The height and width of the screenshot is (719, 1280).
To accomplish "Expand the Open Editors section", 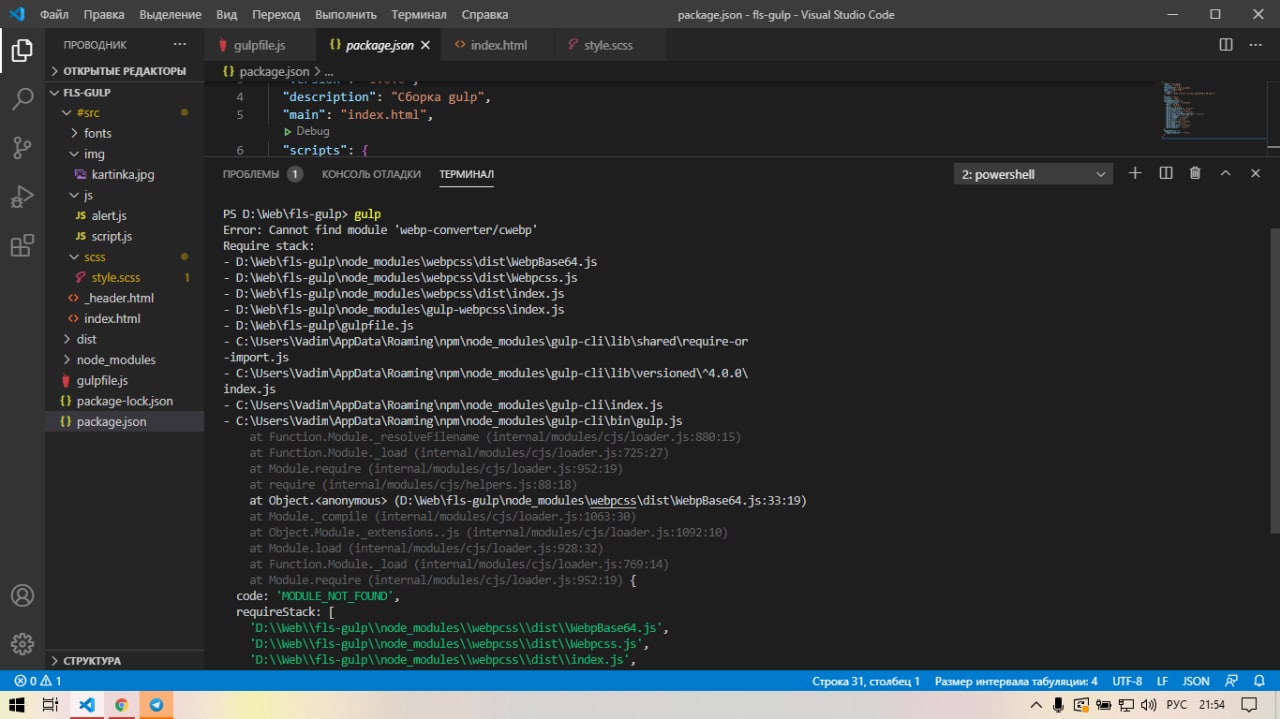I will (x=125, y=71).
